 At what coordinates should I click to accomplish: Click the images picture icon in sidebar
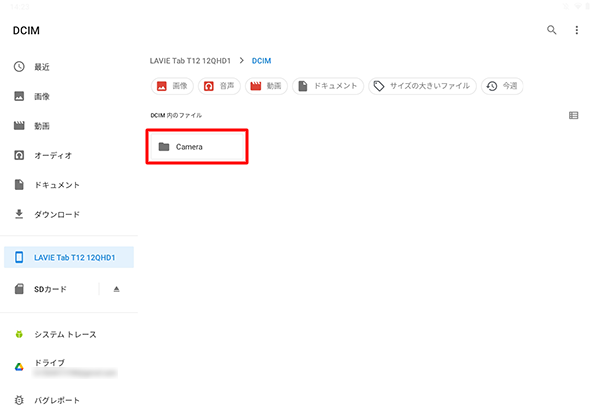point(19,96)
